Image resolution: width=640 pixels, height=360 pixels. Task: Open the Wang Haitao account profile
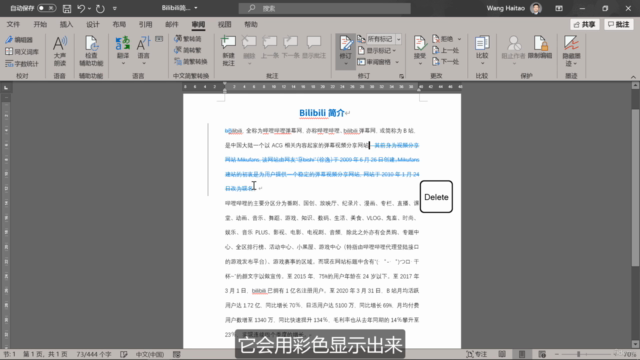514,8
